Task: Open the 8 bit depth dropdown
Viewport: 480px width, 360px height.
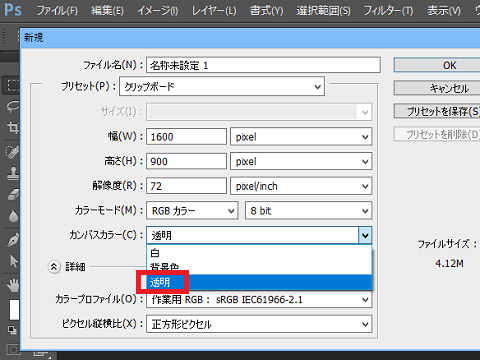Action: click(308, 211)
